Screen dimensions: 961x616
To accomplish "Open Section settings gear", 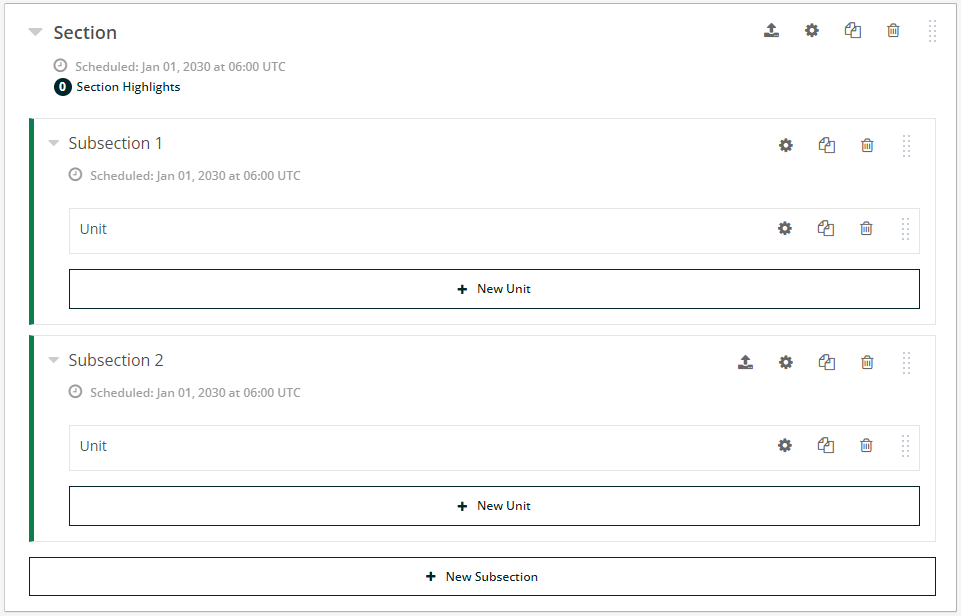I will click(x=811, y=30).
